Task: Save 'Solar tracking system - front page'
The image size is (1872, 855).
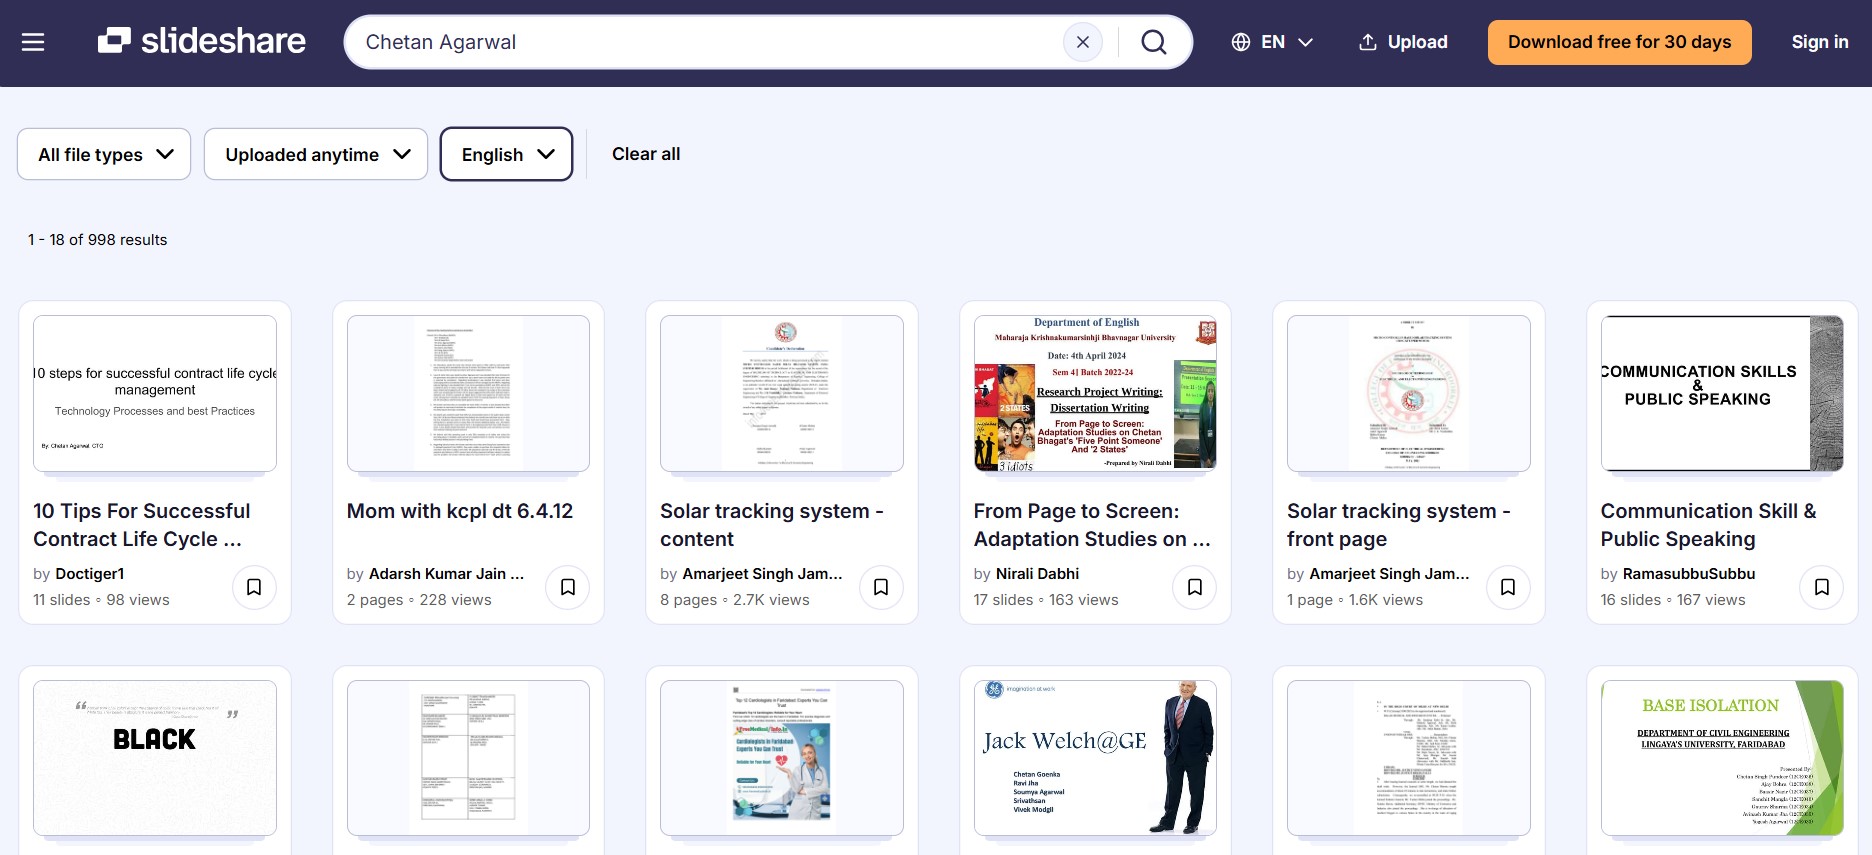Action: (x=1508, y=587)
